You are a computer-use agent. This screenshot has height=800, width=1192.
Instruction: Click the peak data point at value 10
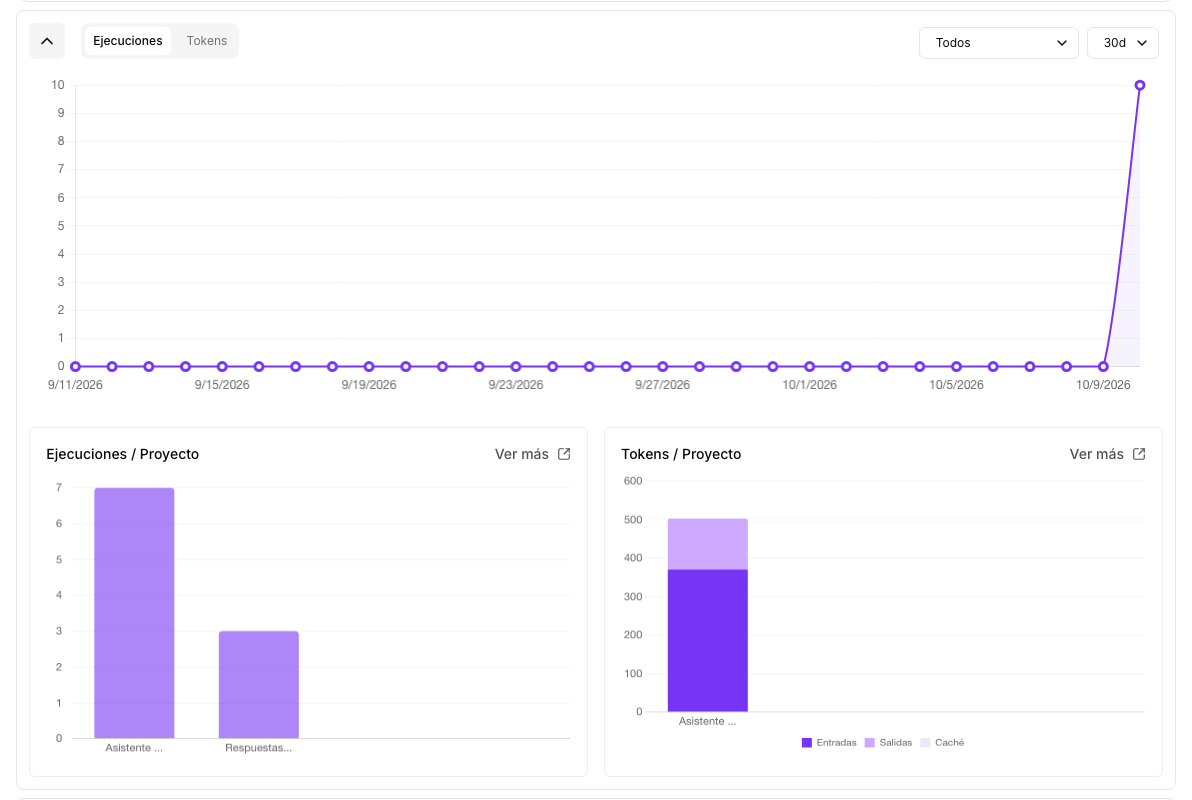pos(1140,85)
